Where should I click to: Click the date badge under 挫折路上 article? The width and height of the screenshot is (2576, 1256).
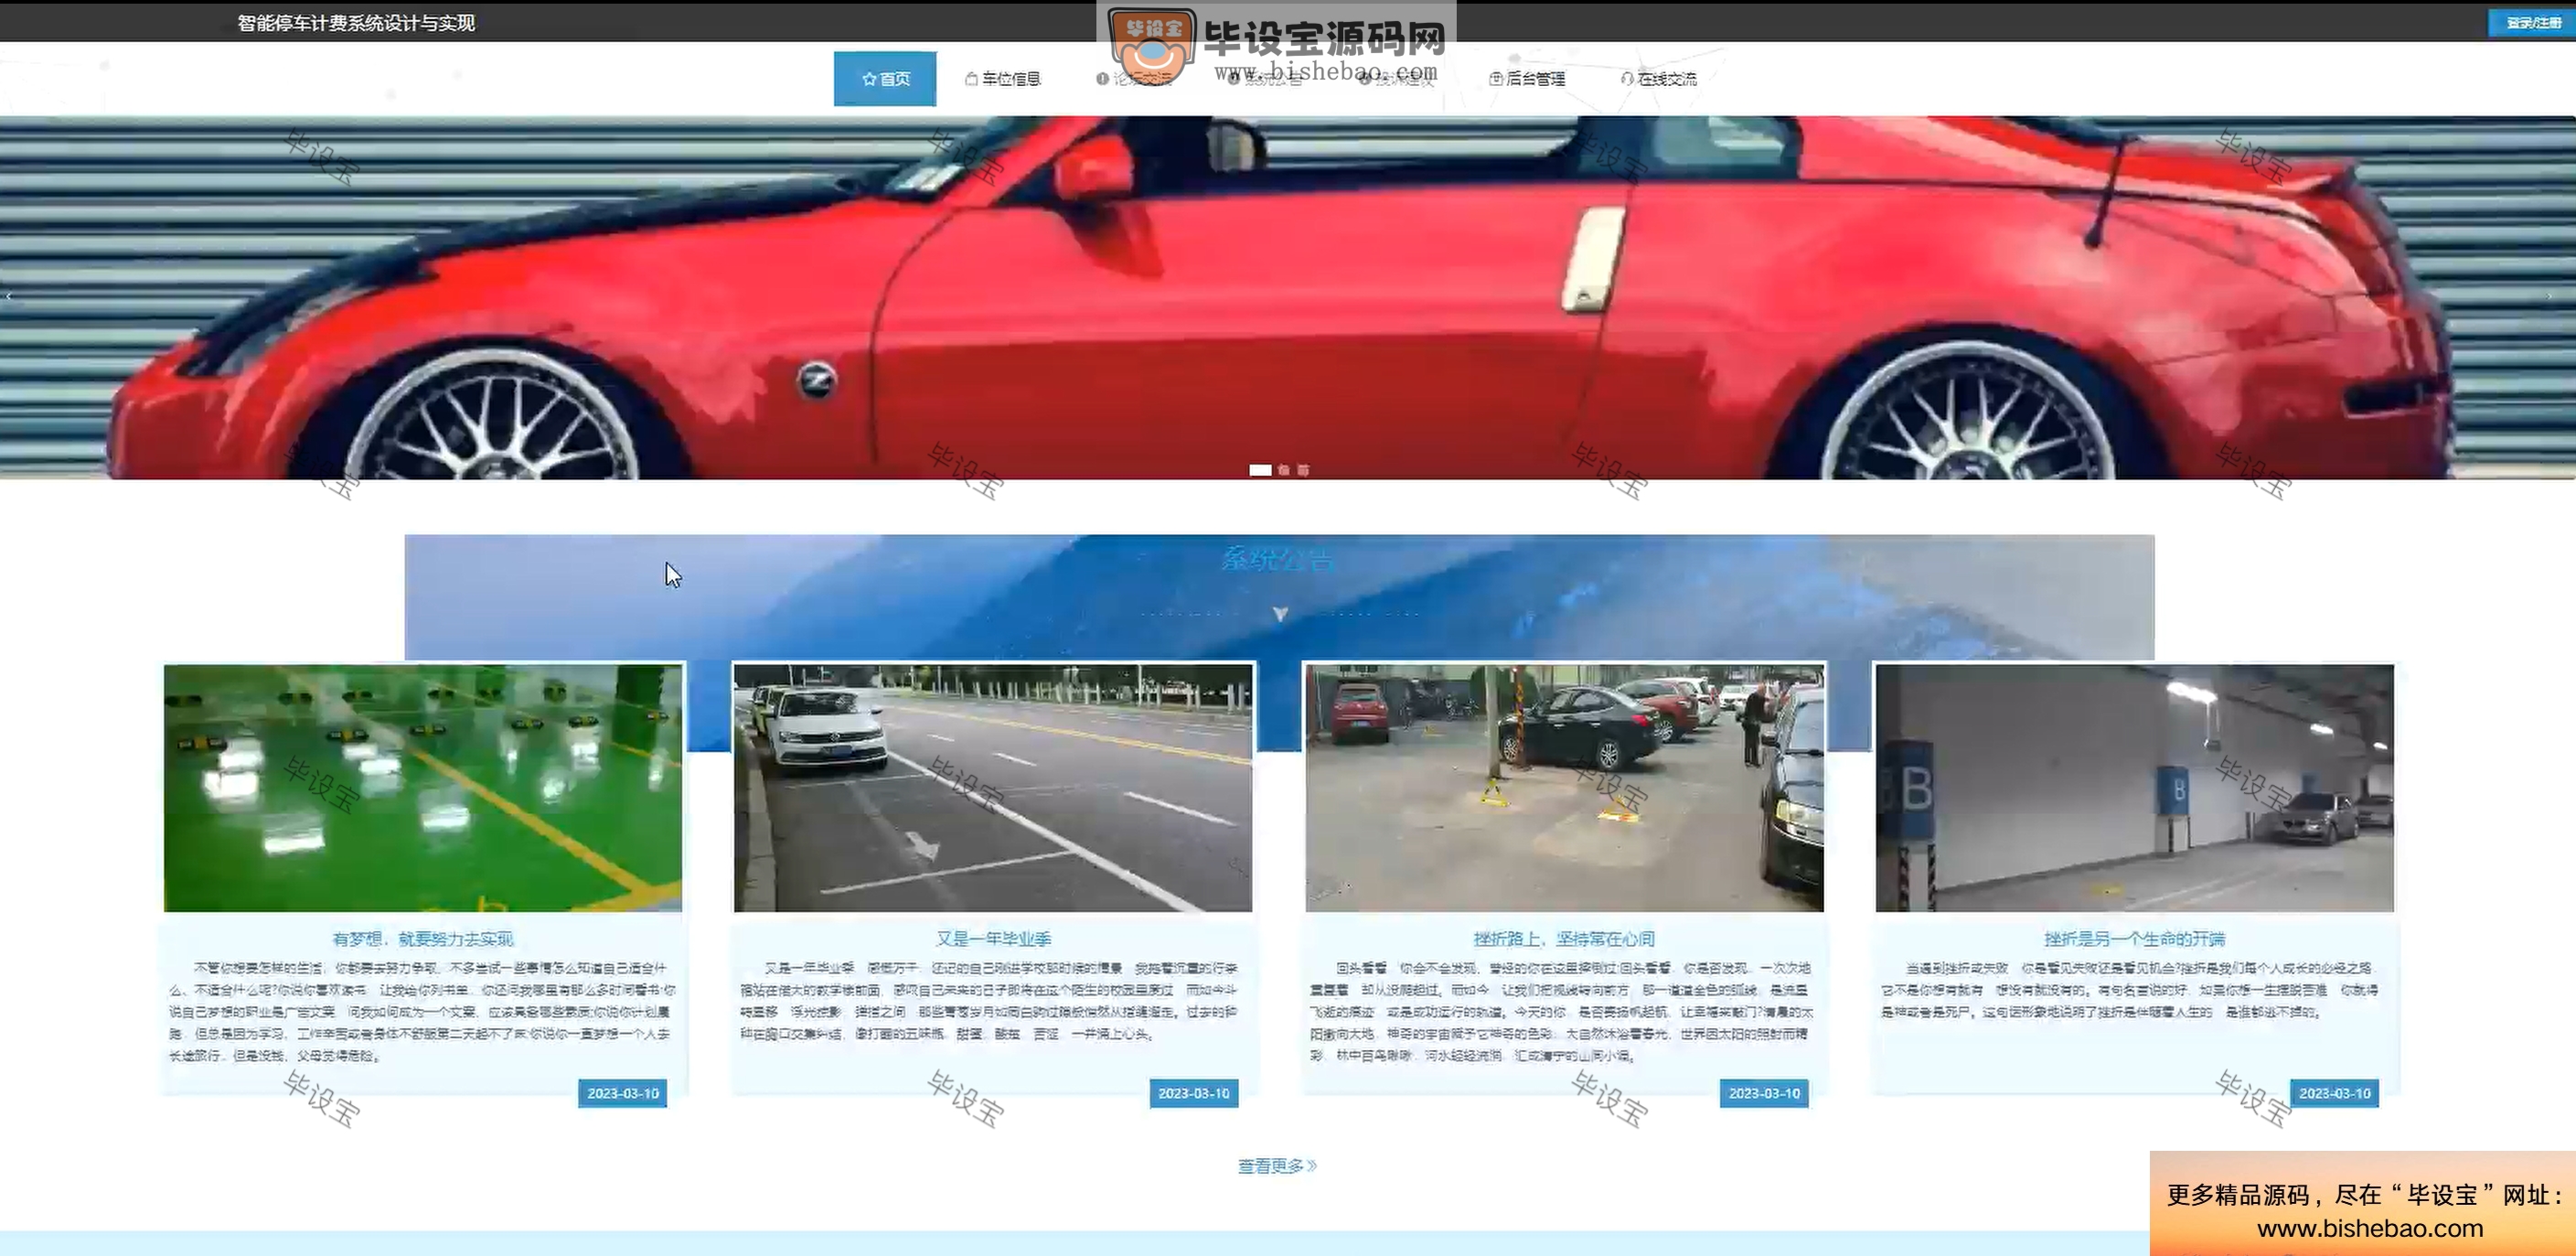pos(1764,1093)
